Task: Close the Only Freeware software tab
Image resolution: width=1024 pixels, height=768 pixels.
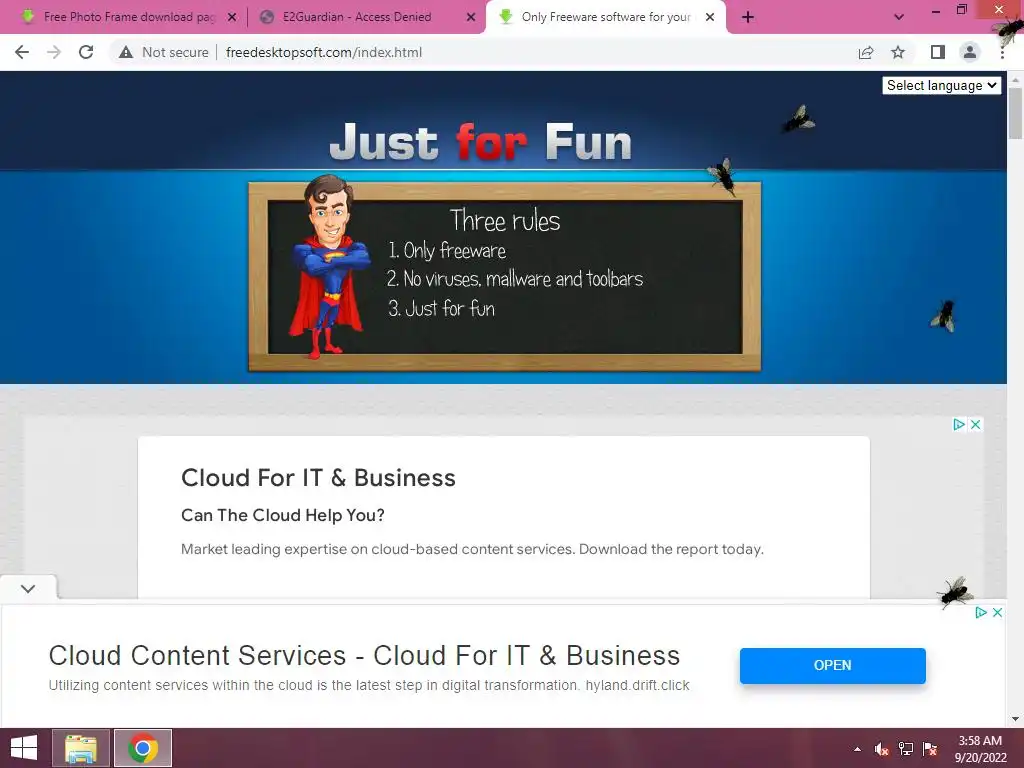Action: tap(710, 17)
